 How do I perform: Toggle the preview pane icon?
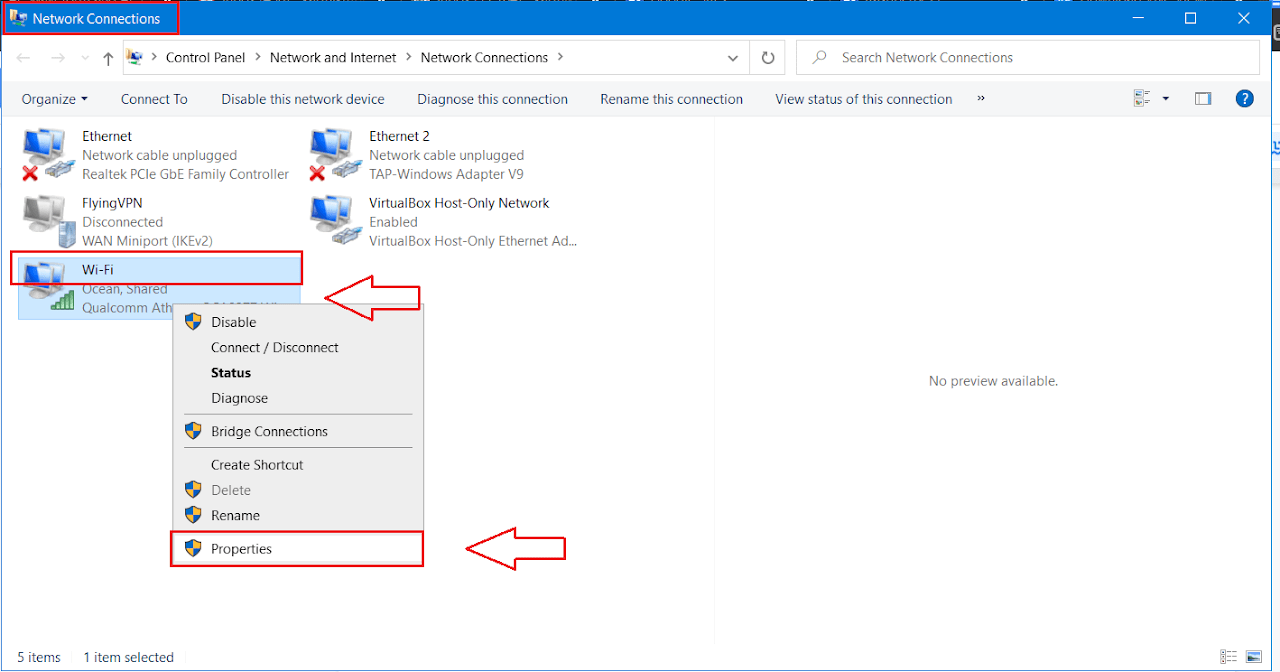point(1203,99)
